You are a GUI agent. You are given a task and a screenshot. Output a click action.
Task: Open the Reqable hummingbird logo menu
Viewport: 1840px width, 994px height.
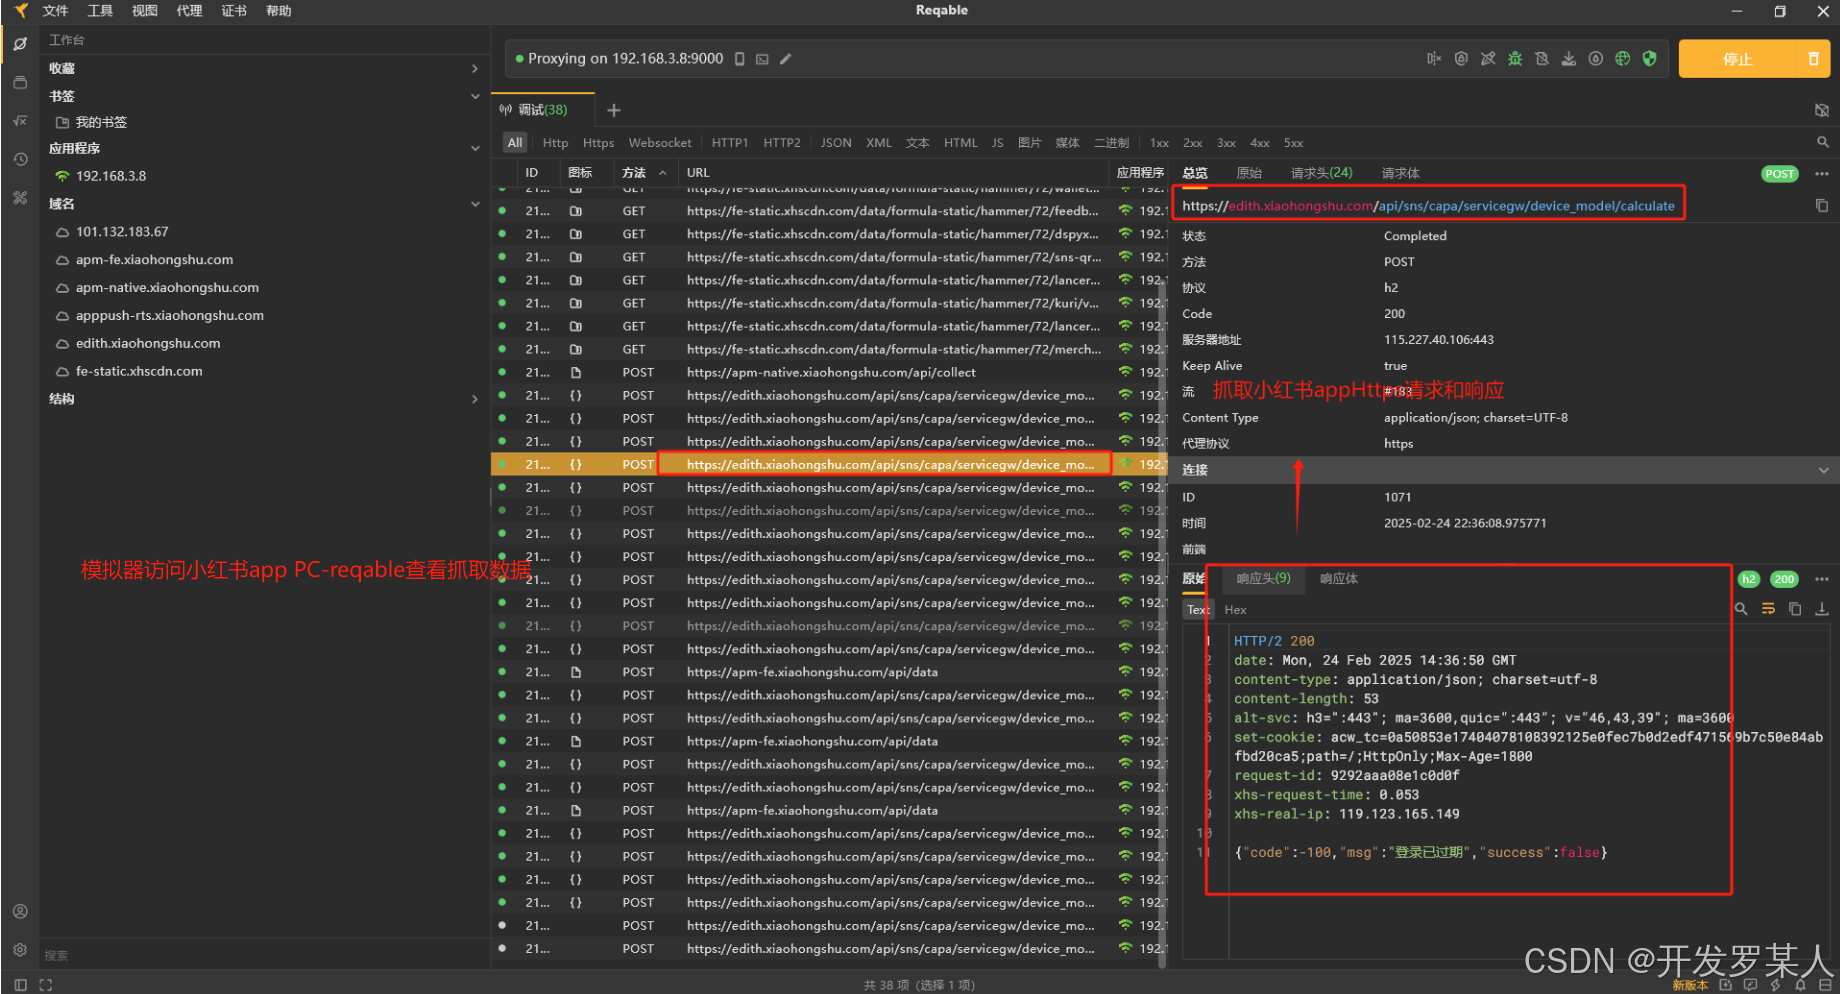pyautogui.click(x=20, y=11)
